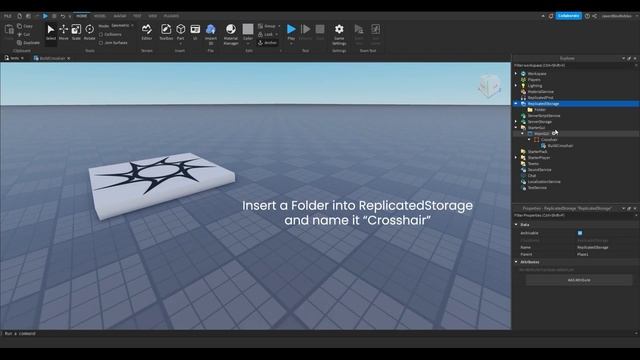Open the Material Manager

click(231, 33)
